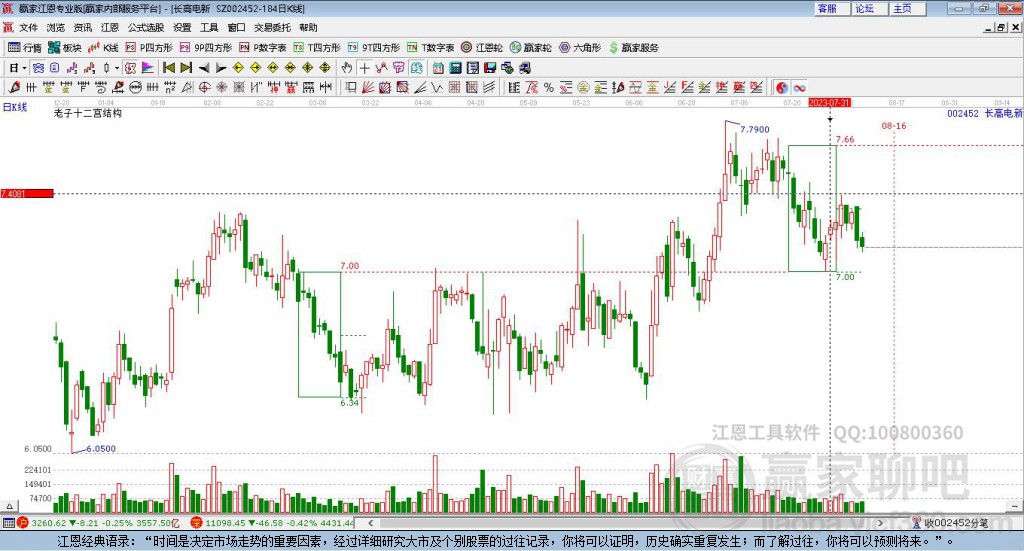This screenshot has height=551, width=1024.
Task: Open the 工具 menu
Action: (209, 27)
